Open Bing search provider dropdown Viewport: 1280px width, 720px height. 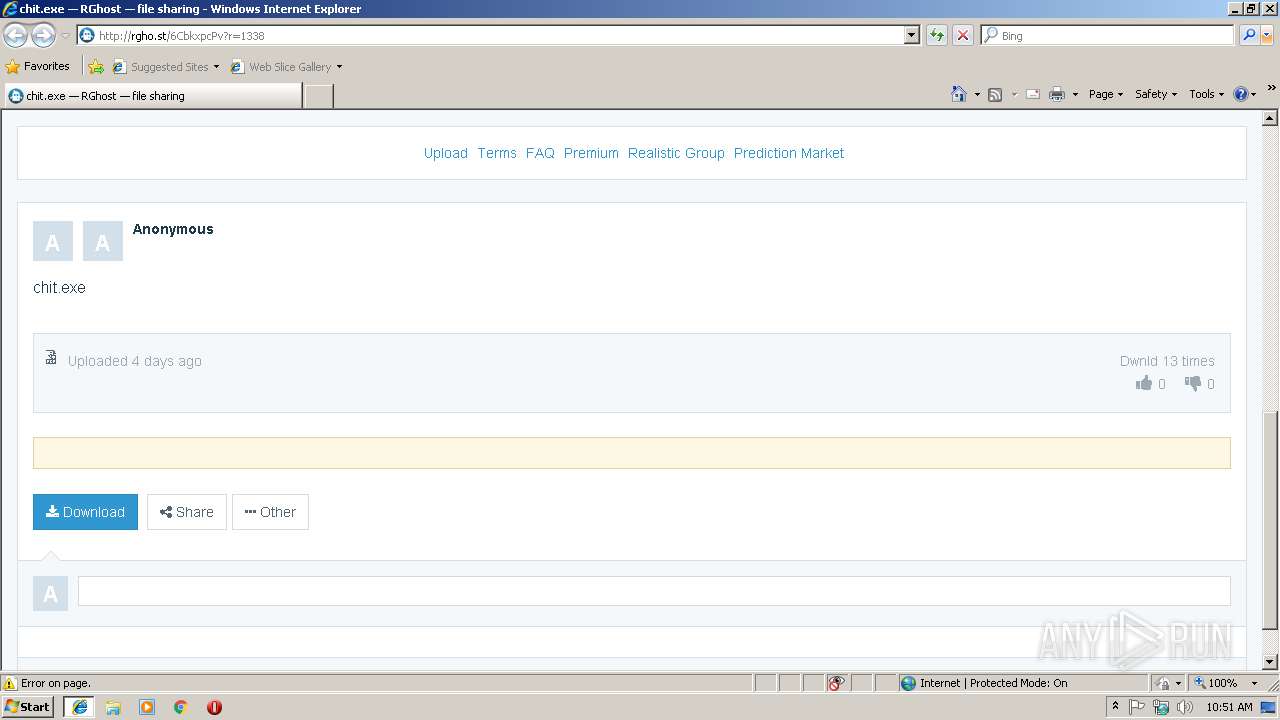(x=1267, y=35)
